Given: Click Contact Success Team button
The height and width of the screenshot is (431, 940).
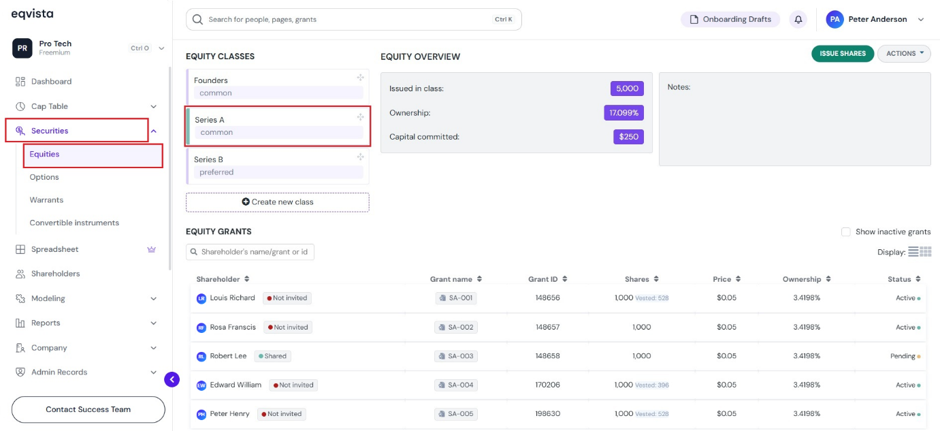Looking at the screenshot, I should point(88,409).
